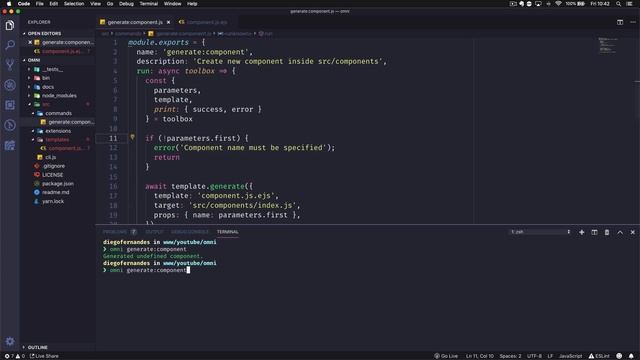This screenshot has height=360, width=640.
Task: Close generate:component.js in Open Editors list
Action: point(30,42)
